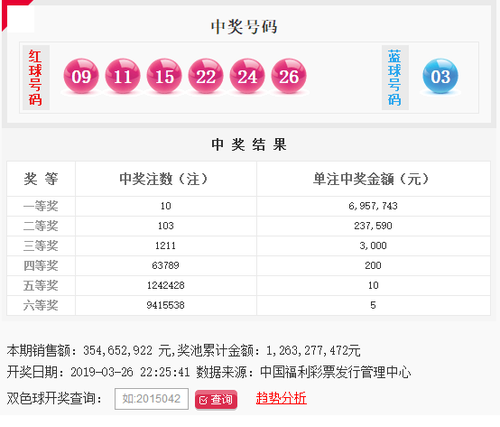Click fifth prize winner count 1242428

pos(166,285)
